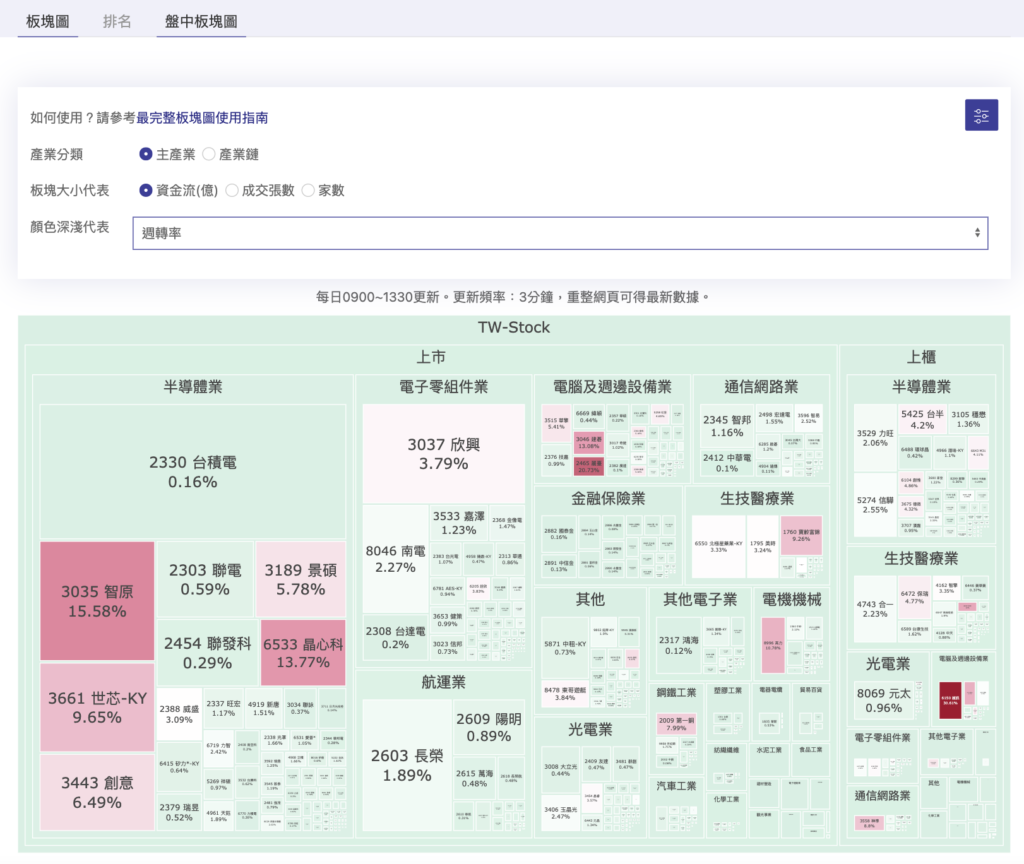Switch to the 板塊圖 tab
The width and height of the screenshot is (1024, 864).
coord(48,22)
